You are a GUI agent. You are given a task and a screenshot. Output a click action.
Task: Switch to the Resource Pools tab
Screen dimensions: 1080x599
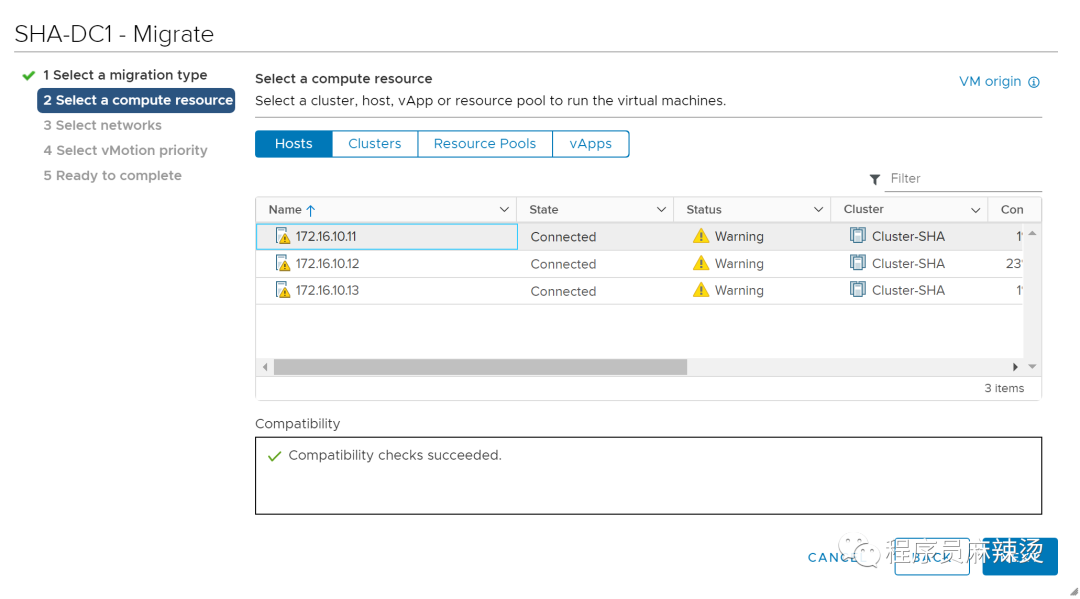[x=484, y=144]
